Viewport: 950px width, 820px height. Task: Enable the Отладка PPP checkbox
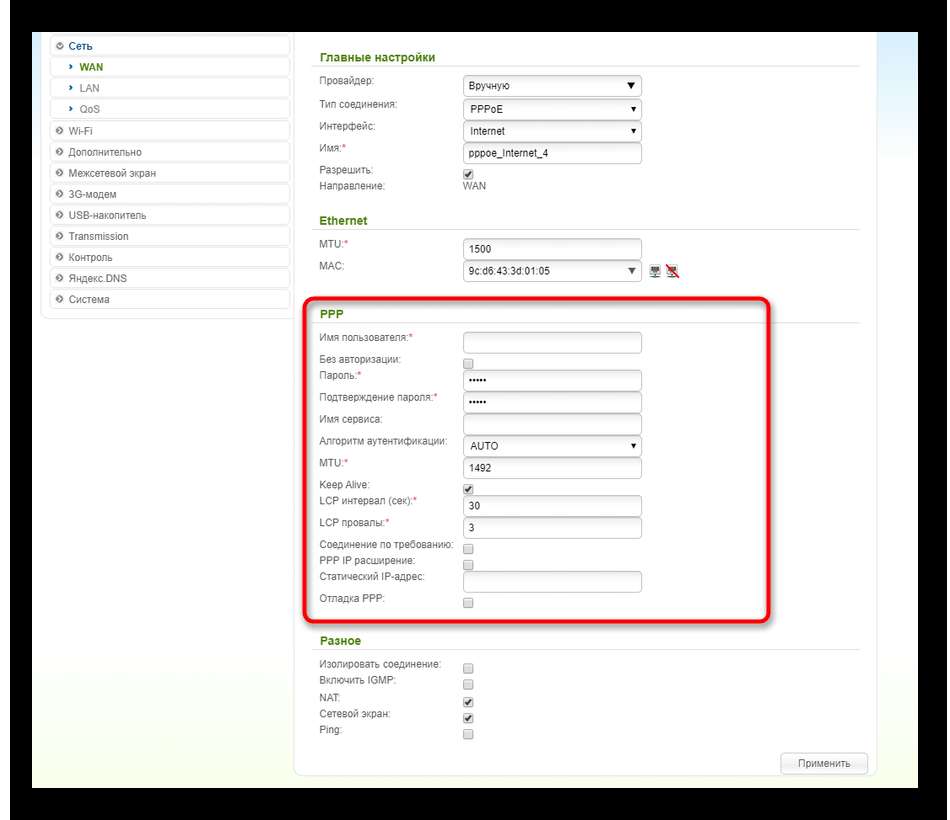coord(468,602)
